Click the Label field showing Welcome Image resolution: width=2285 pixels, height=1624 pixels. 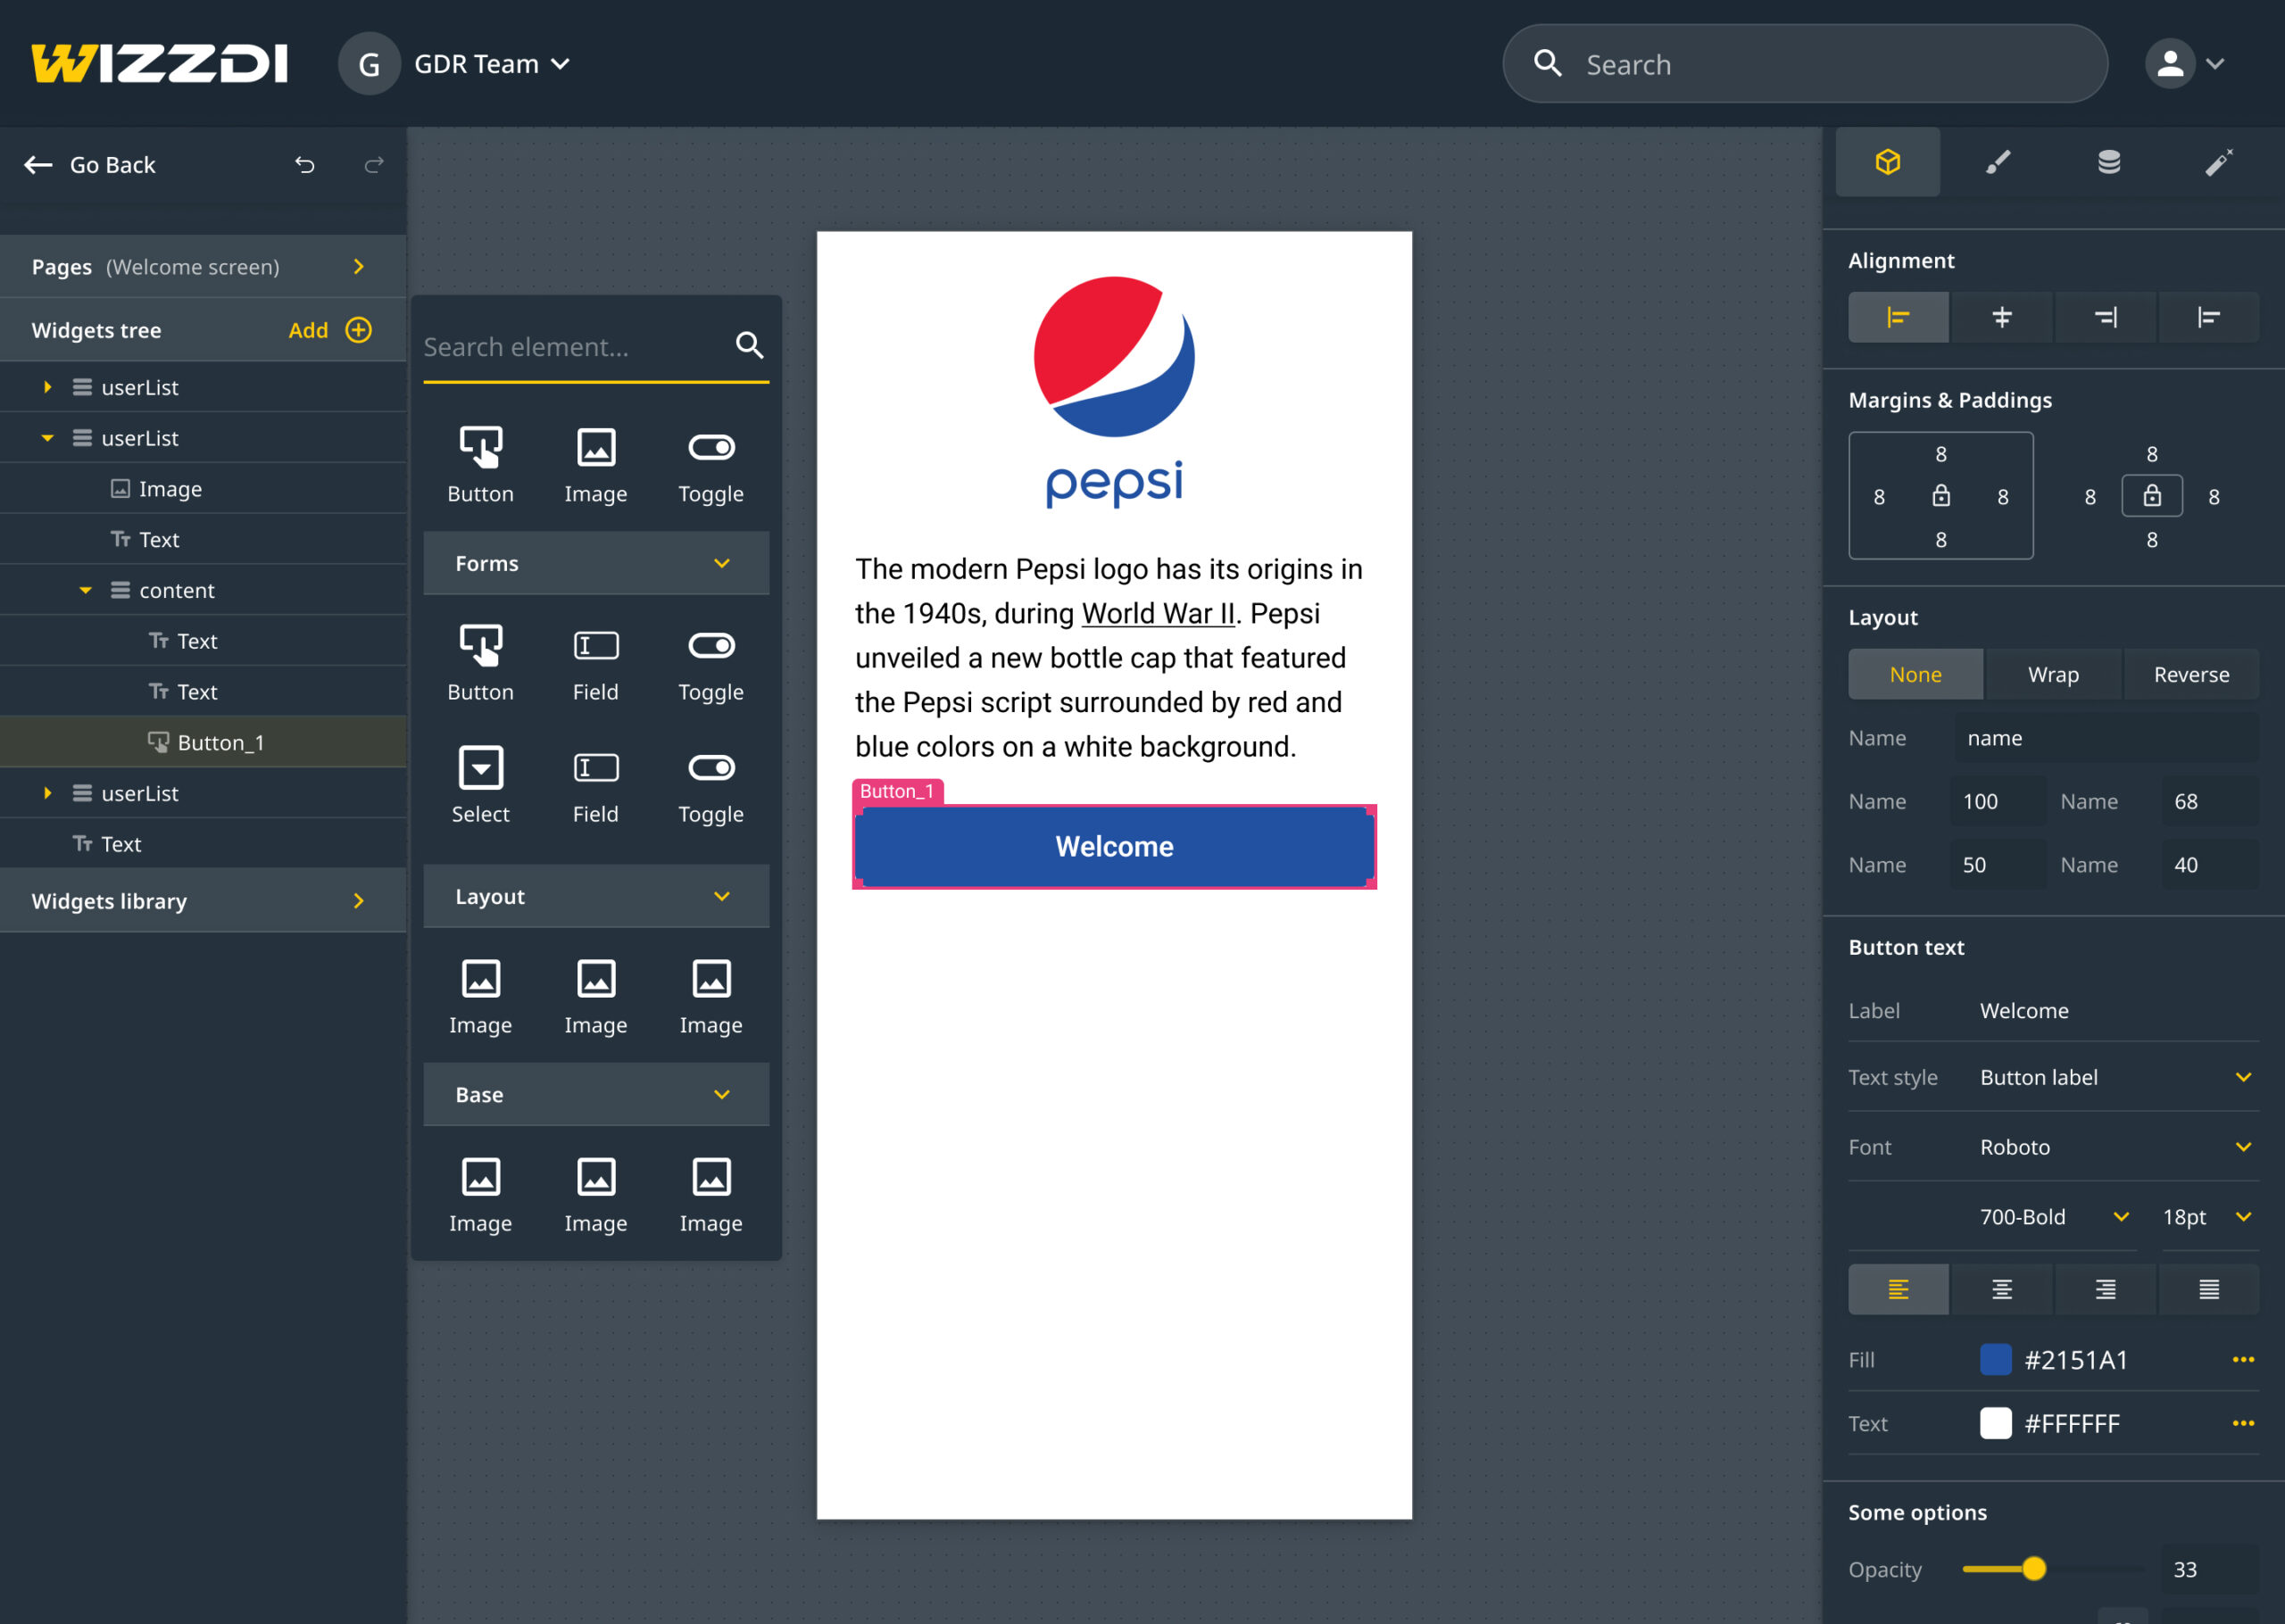tap(2118, 1011)
